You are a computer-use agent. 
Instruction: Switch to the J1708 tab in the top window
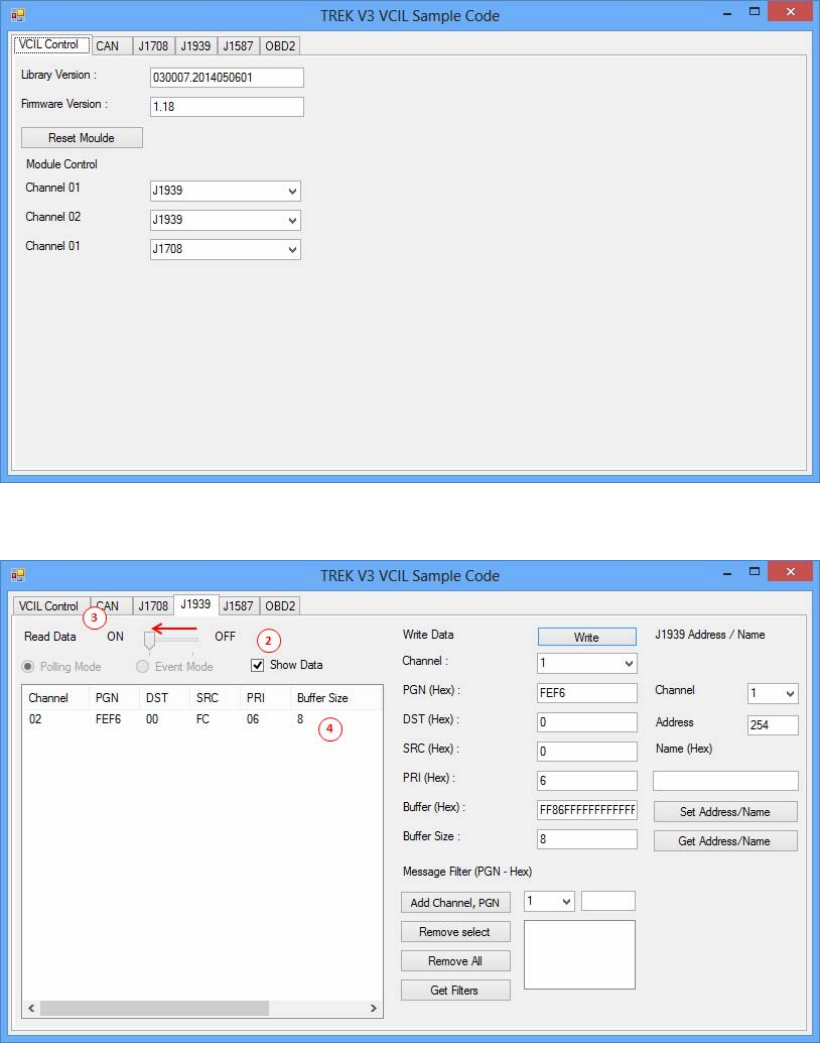coord(153,46)
